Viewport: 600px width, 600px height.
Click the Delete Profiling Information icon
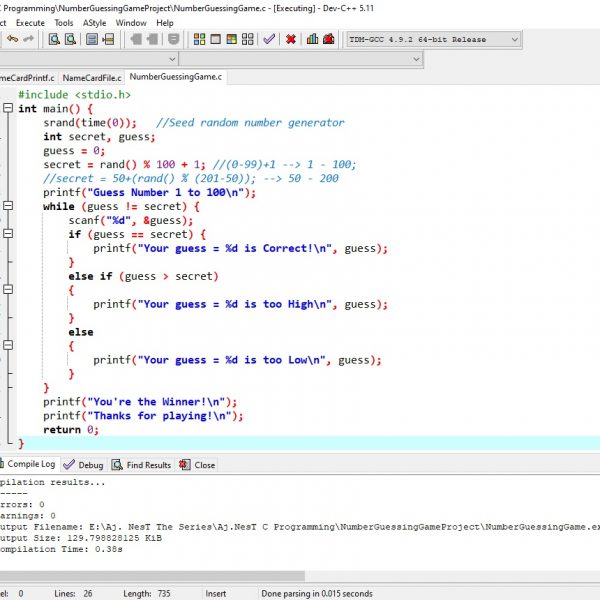pyautogui.click(x=329, y=39)
